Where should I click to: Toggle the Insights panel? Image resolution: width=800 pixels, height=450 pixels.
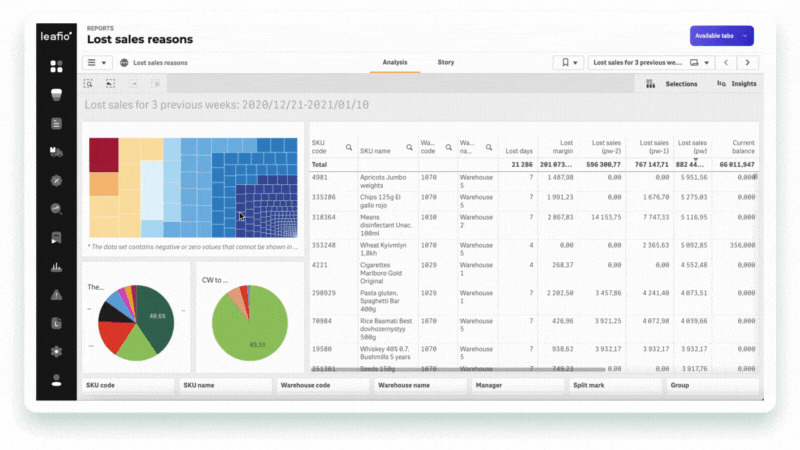pyautogui.click(x=736, y=84)
